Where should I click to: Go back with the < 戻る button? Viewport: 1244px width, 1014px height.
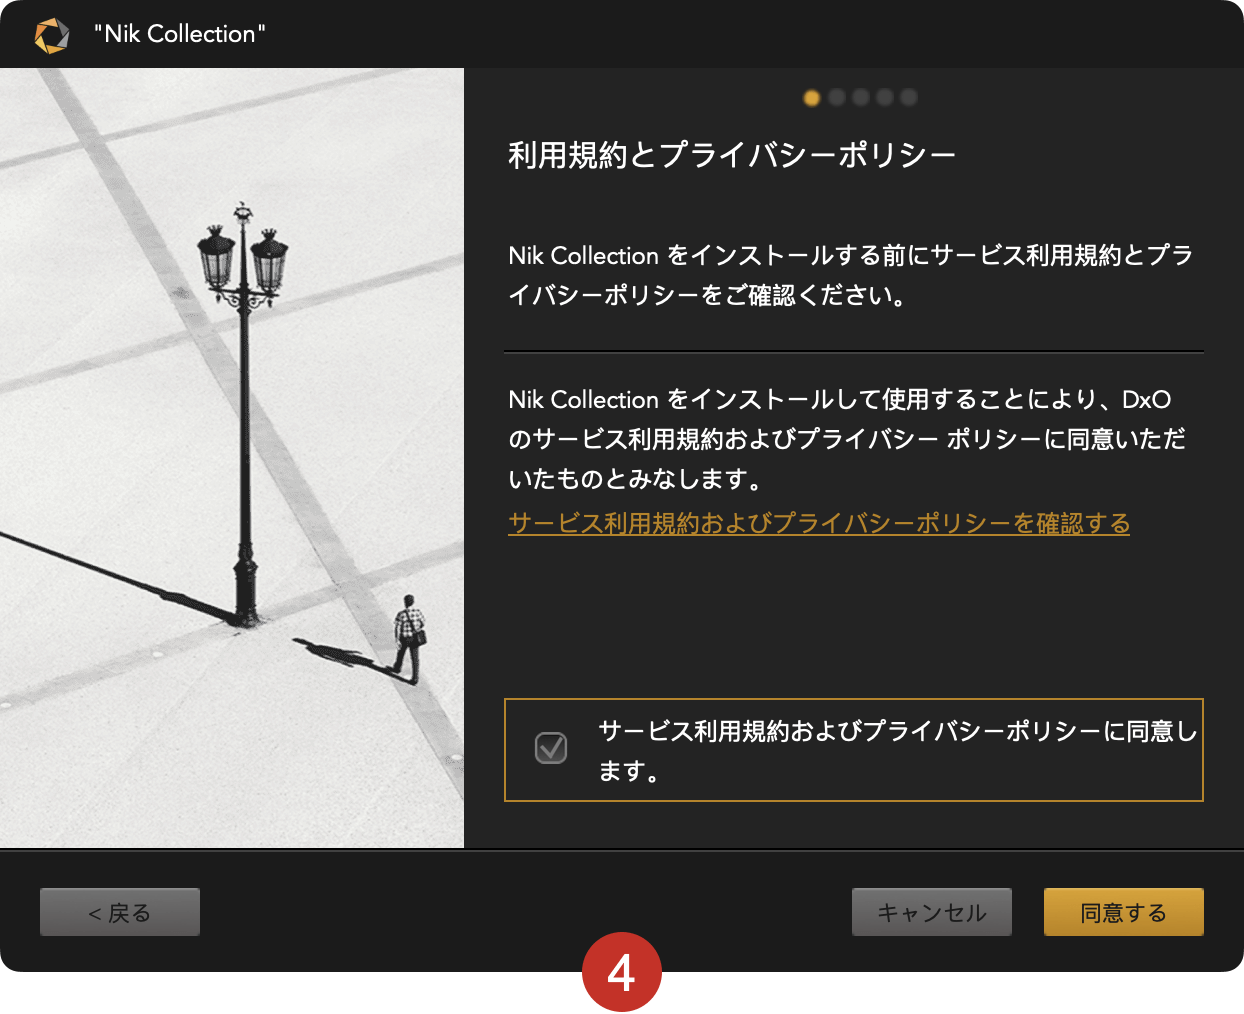pyautogui.click(x=120, y=912)
